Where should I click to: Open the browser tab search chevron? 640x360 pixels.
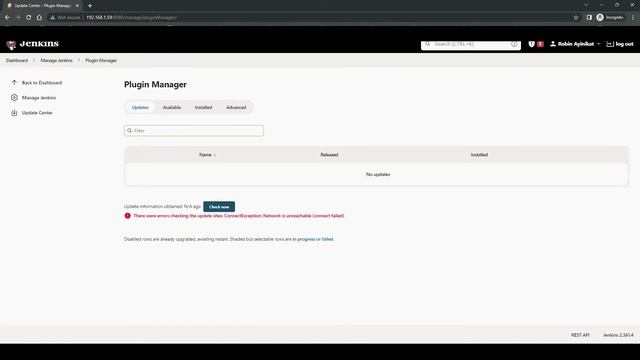point(586,5)
